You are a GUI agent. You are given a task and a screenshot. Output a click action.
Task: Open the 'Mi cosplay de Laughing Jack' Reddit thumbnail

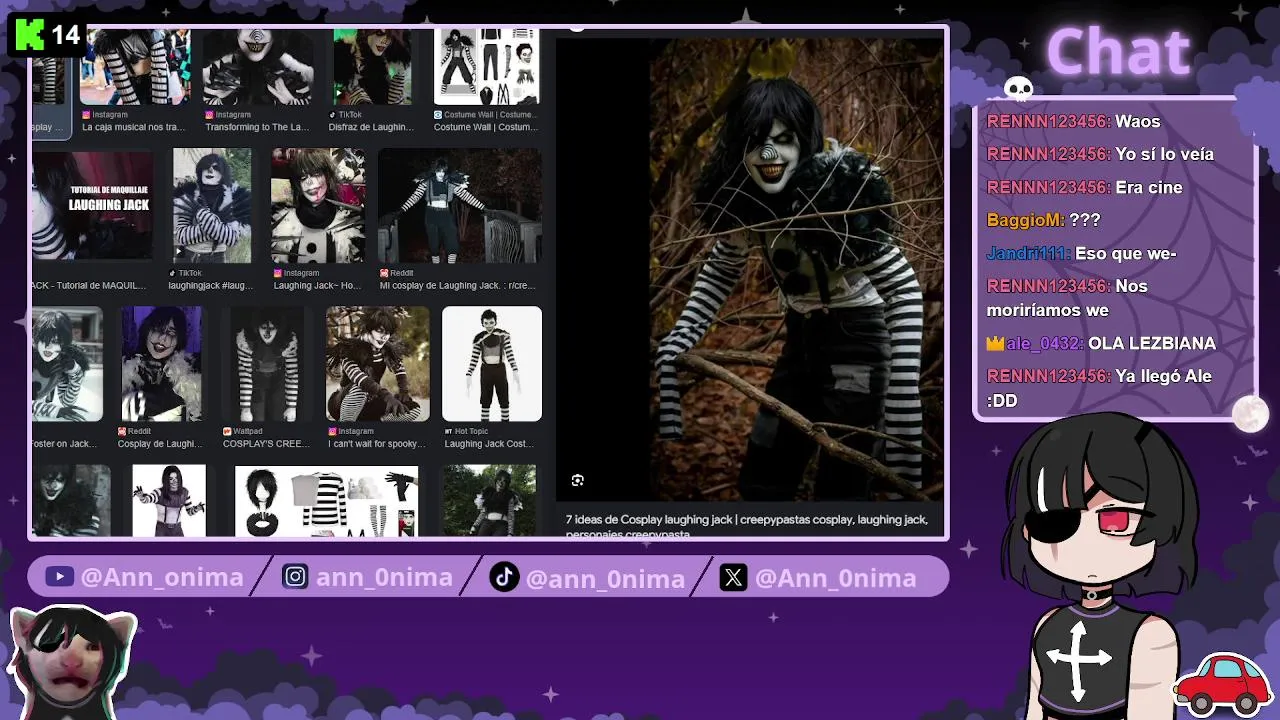[x=460, y=205]
